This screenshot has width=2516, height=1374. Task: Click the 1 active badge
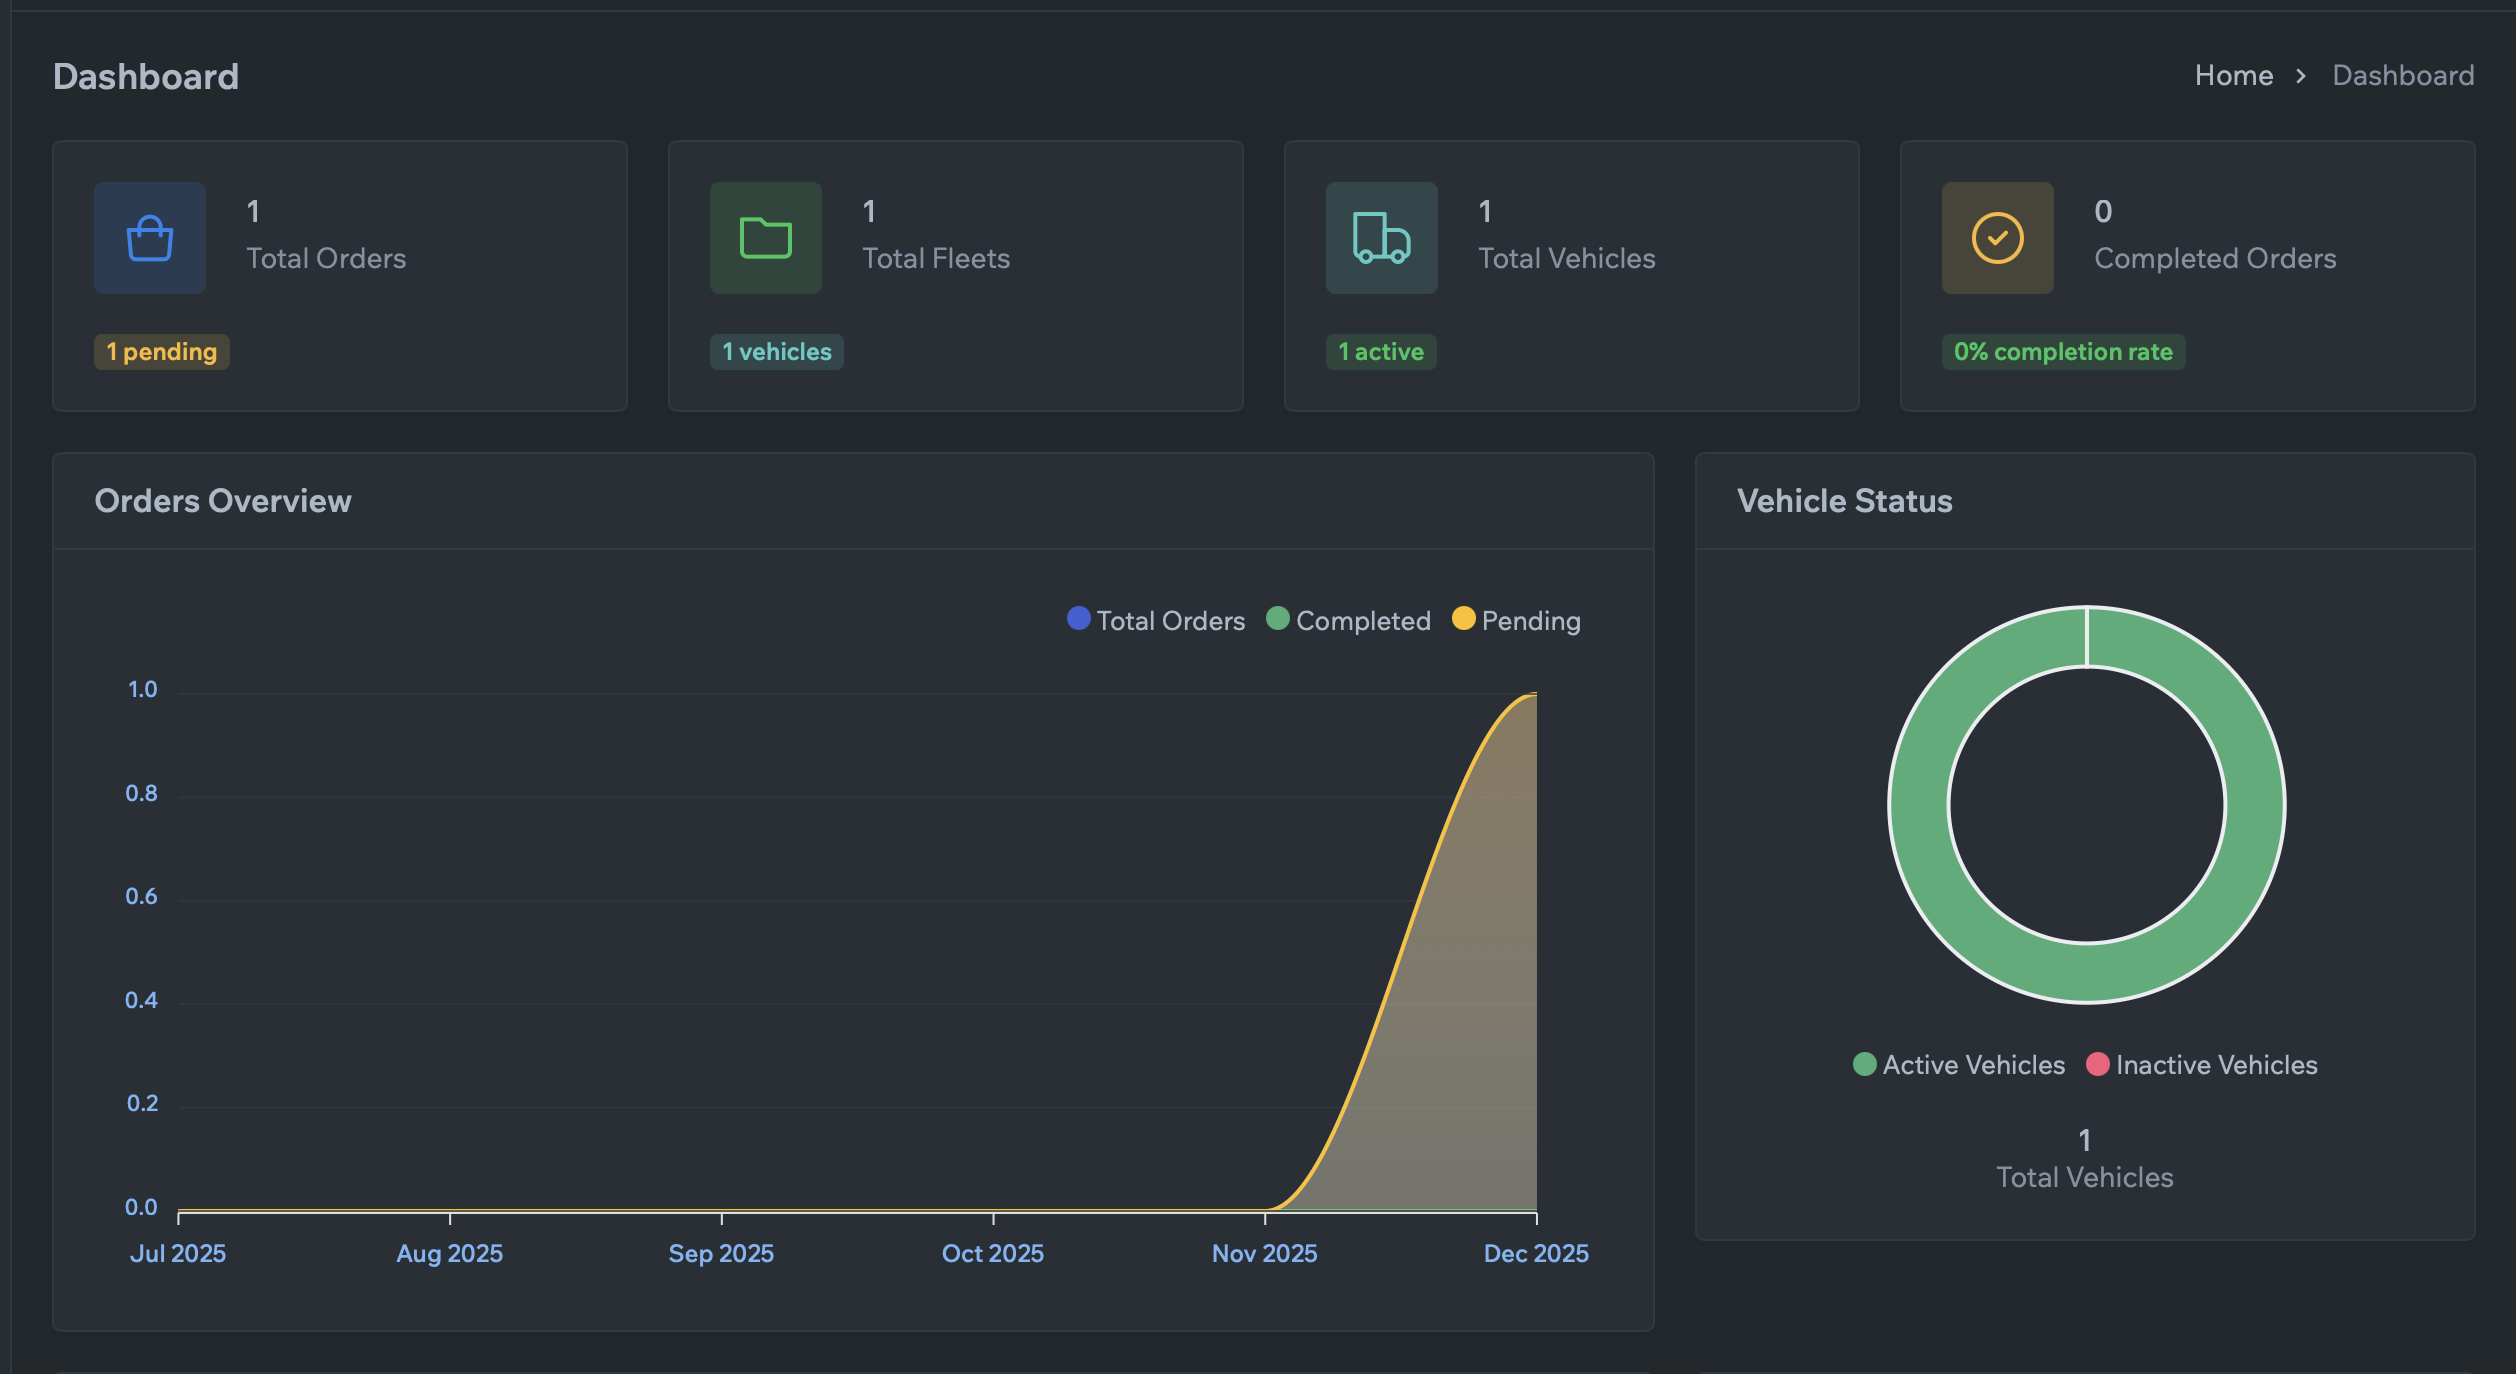point(1381,352)
